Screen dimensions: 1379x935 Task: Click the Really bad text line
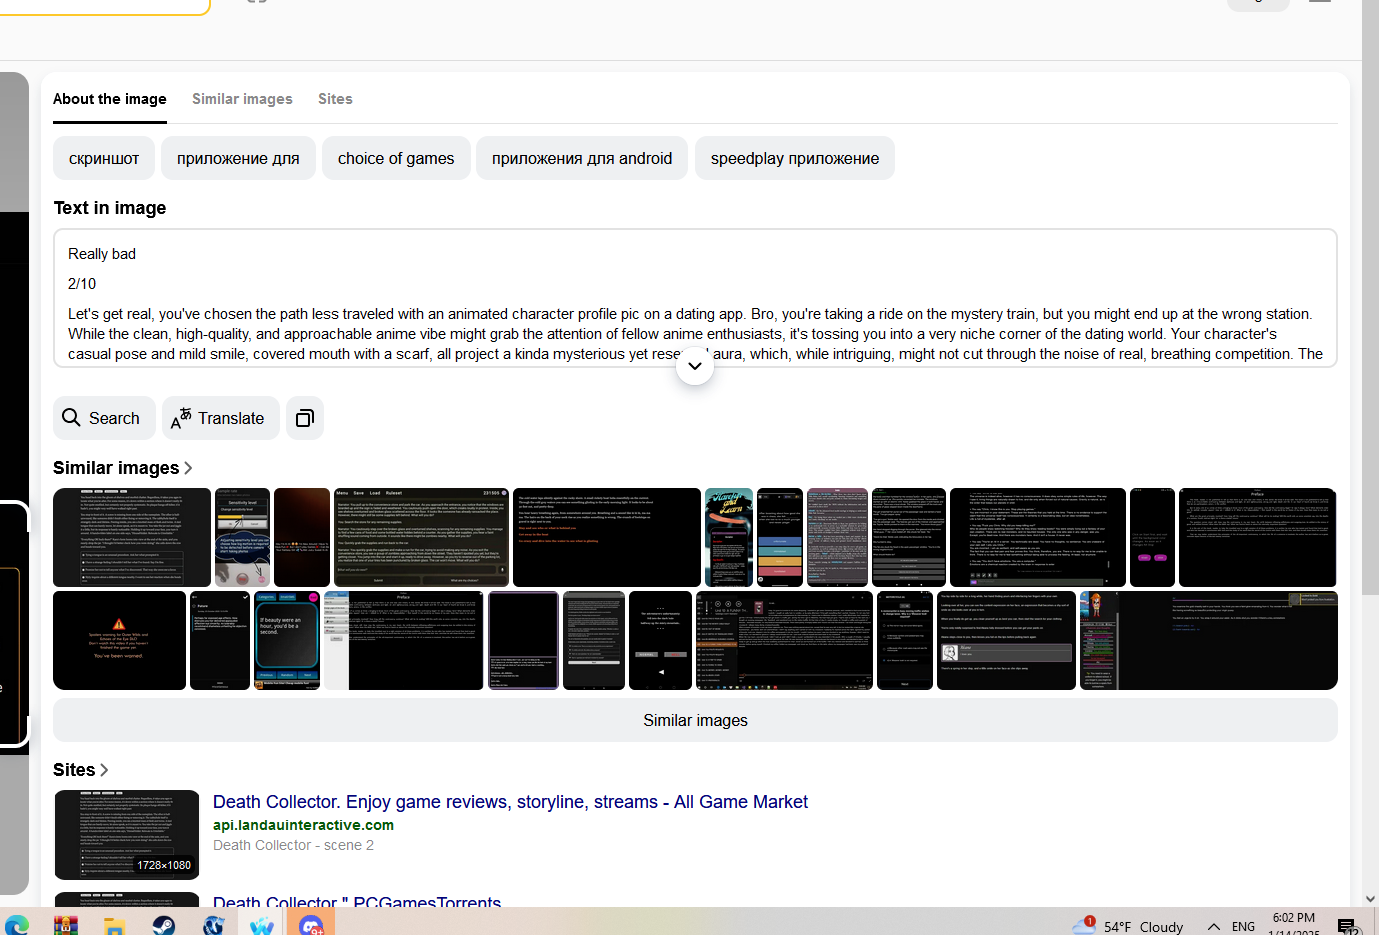(x=102, y=254)
